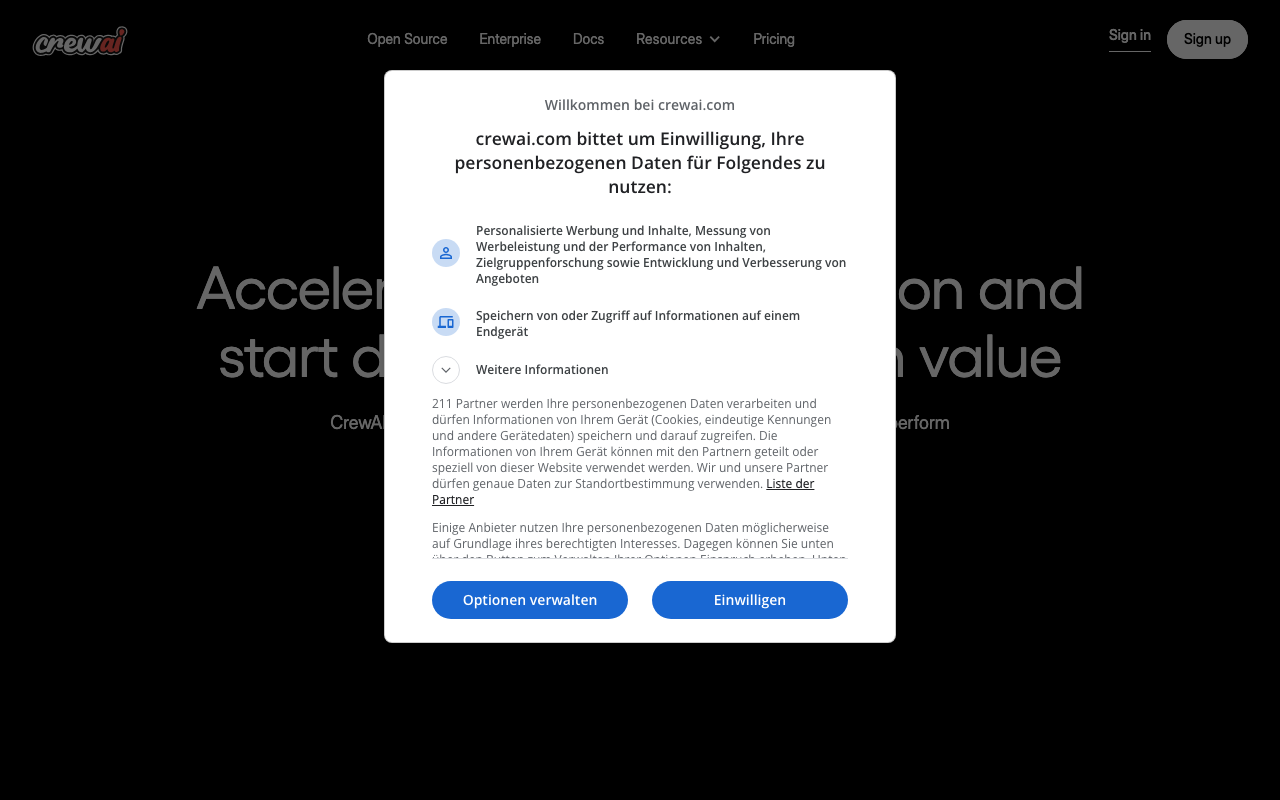Click the personalized ads person icon
1280x800 pixels.
[446, 253]
